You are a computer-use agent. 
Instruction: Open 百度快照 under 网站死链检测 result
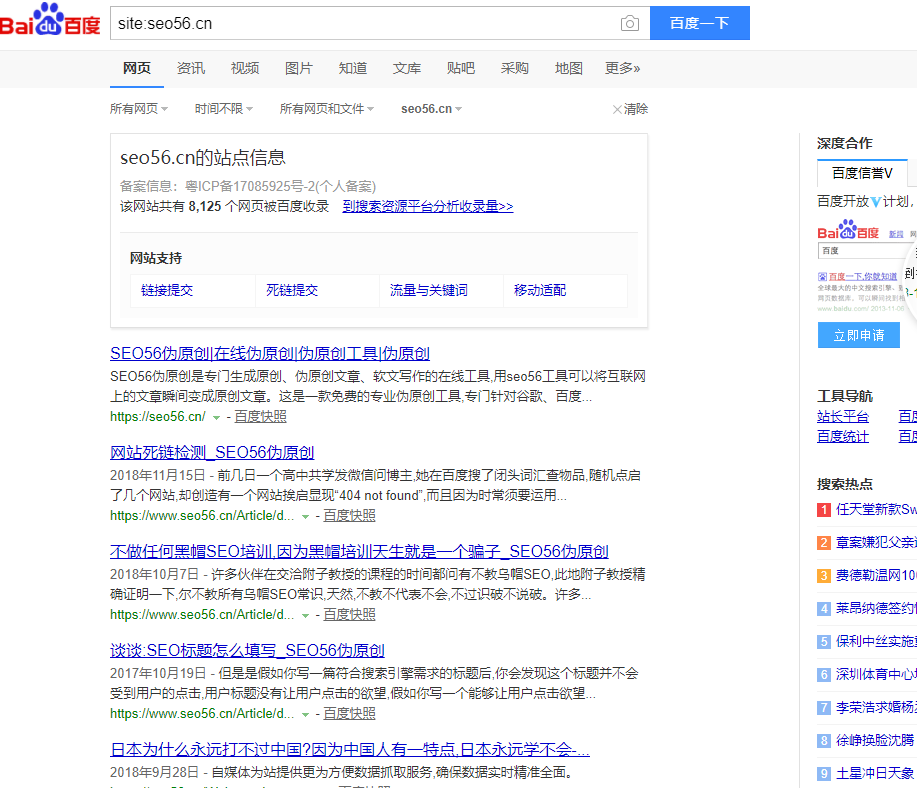(349, 515)
